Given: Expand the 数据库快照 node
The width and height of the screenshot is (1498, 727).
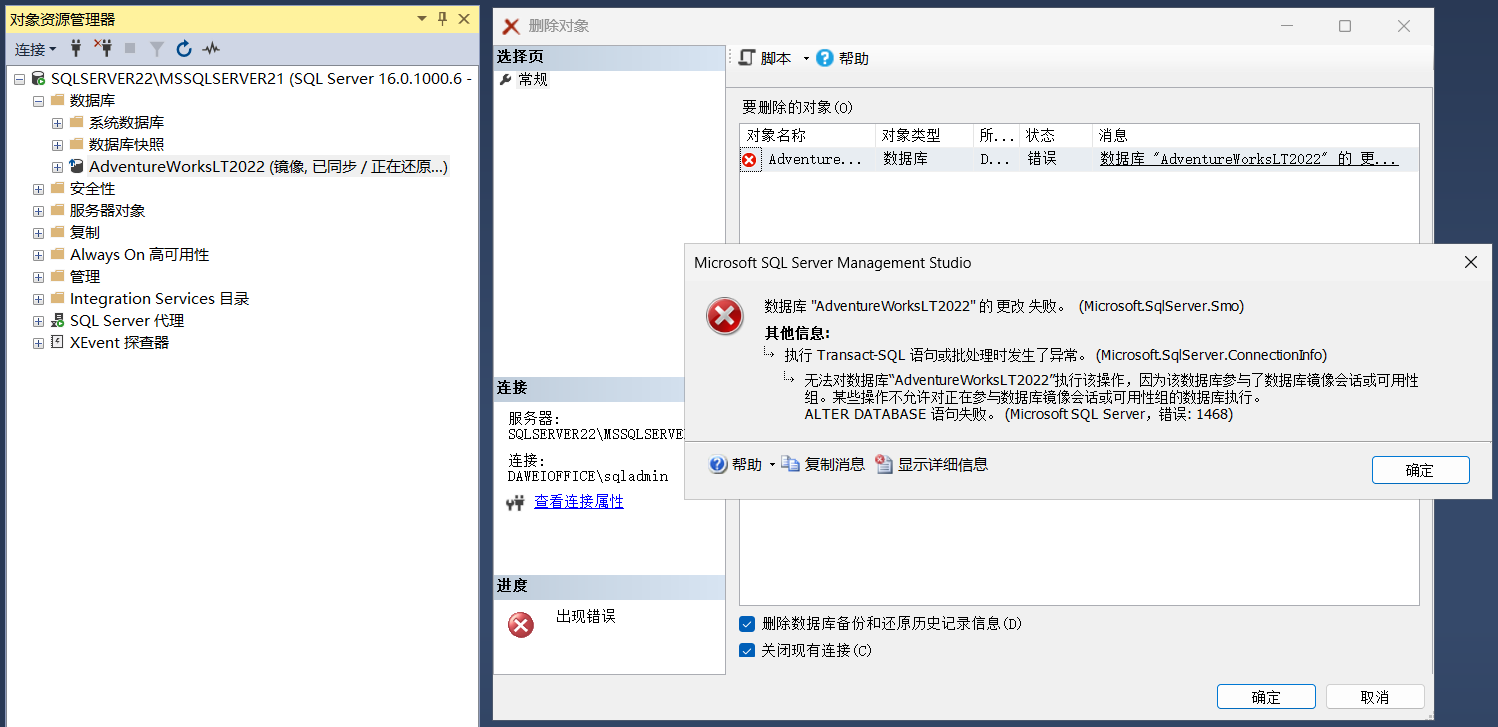Looking at the screenshot, I should [x=57, y=145].
